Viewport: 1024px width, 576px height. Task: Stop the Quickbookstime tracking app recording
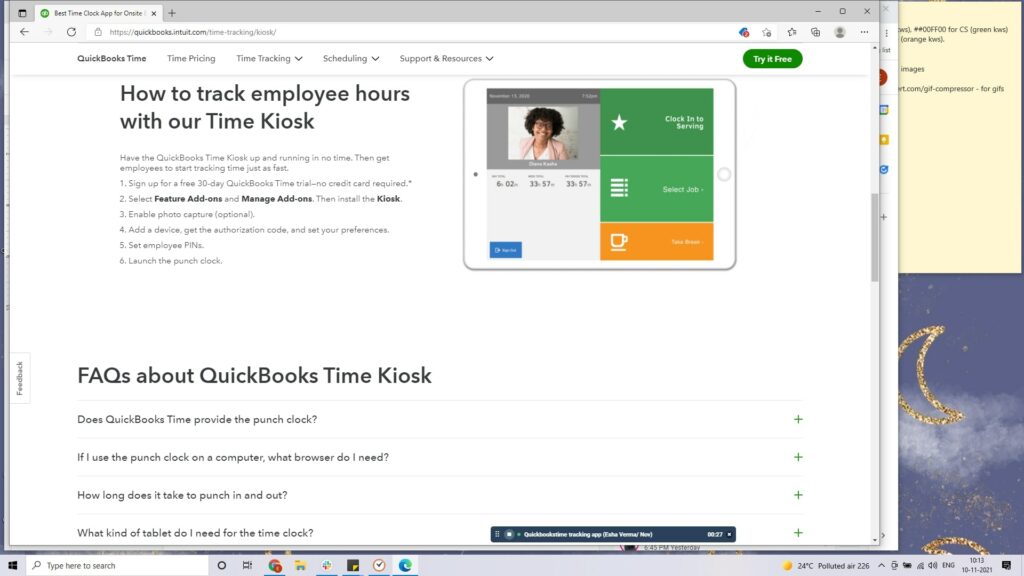point(509,533)
